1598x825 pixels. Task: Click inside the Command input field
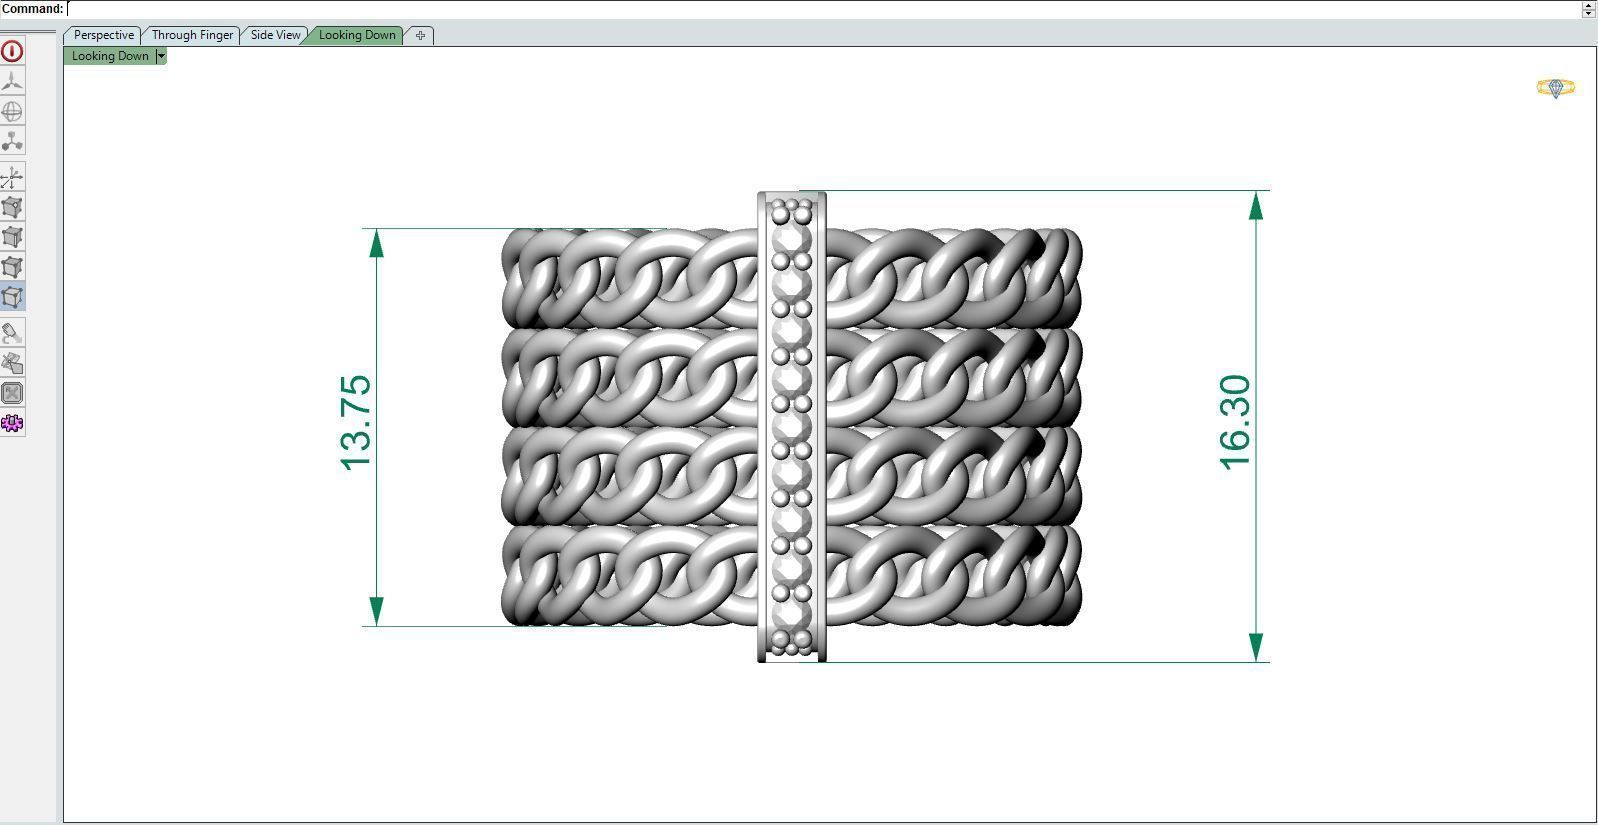[823, 9]
